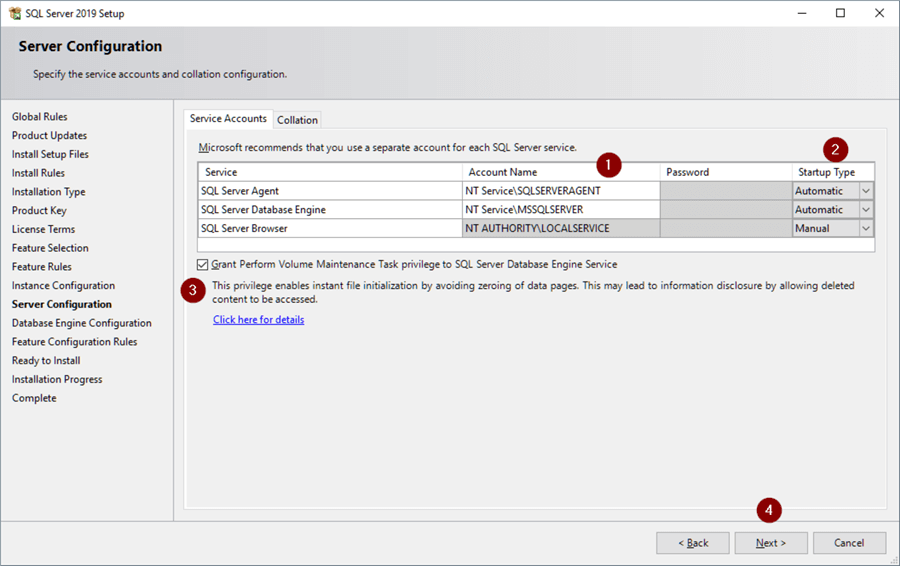The image size is (900, 566).
Task: Select License Terms step
Action: (x=43, y=229)
